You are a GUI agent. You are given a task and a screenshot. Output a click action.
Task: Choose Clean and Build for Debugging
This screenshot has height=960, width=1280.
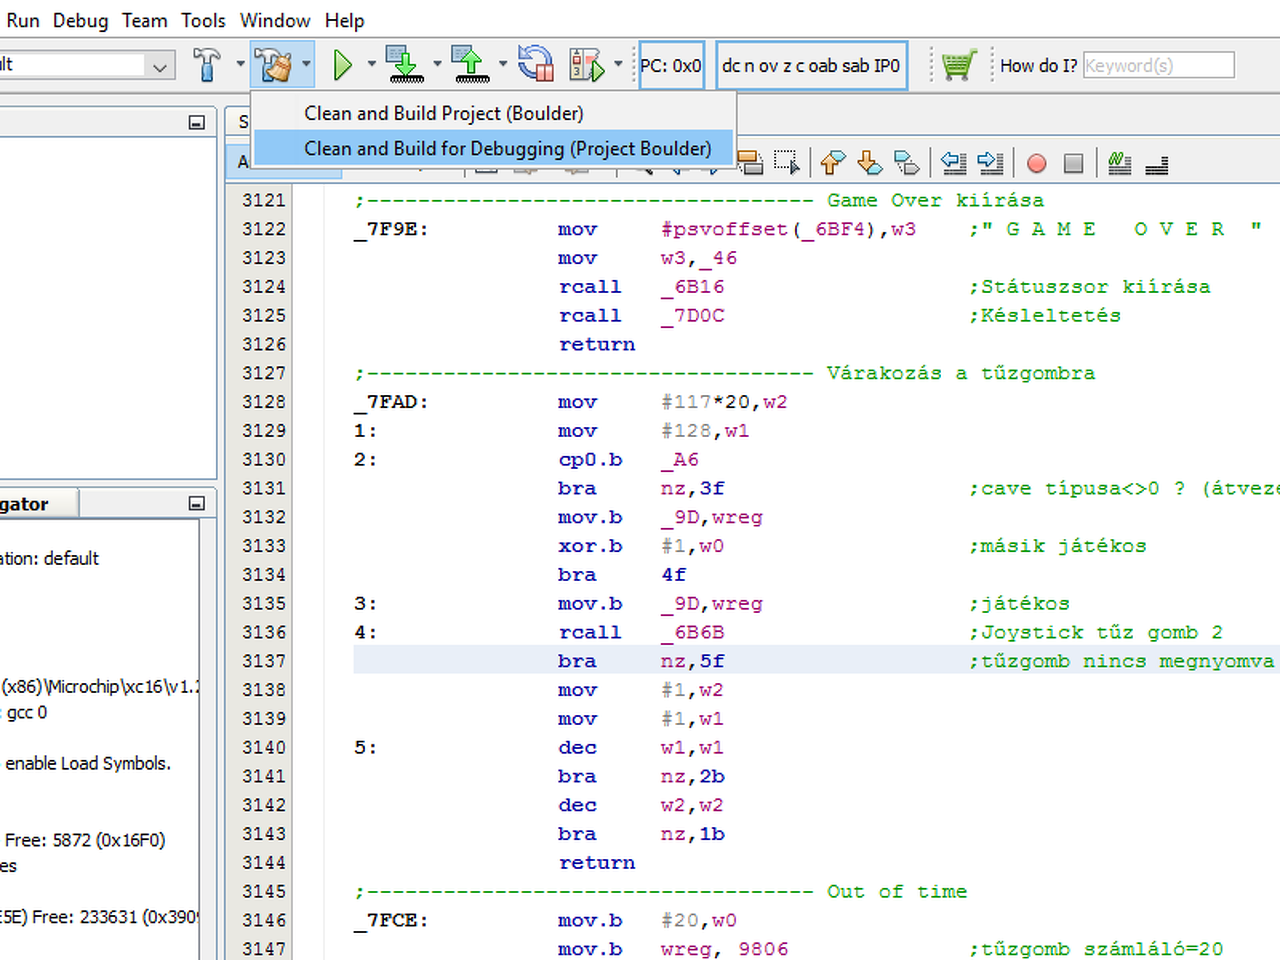(x=507, y=149)
